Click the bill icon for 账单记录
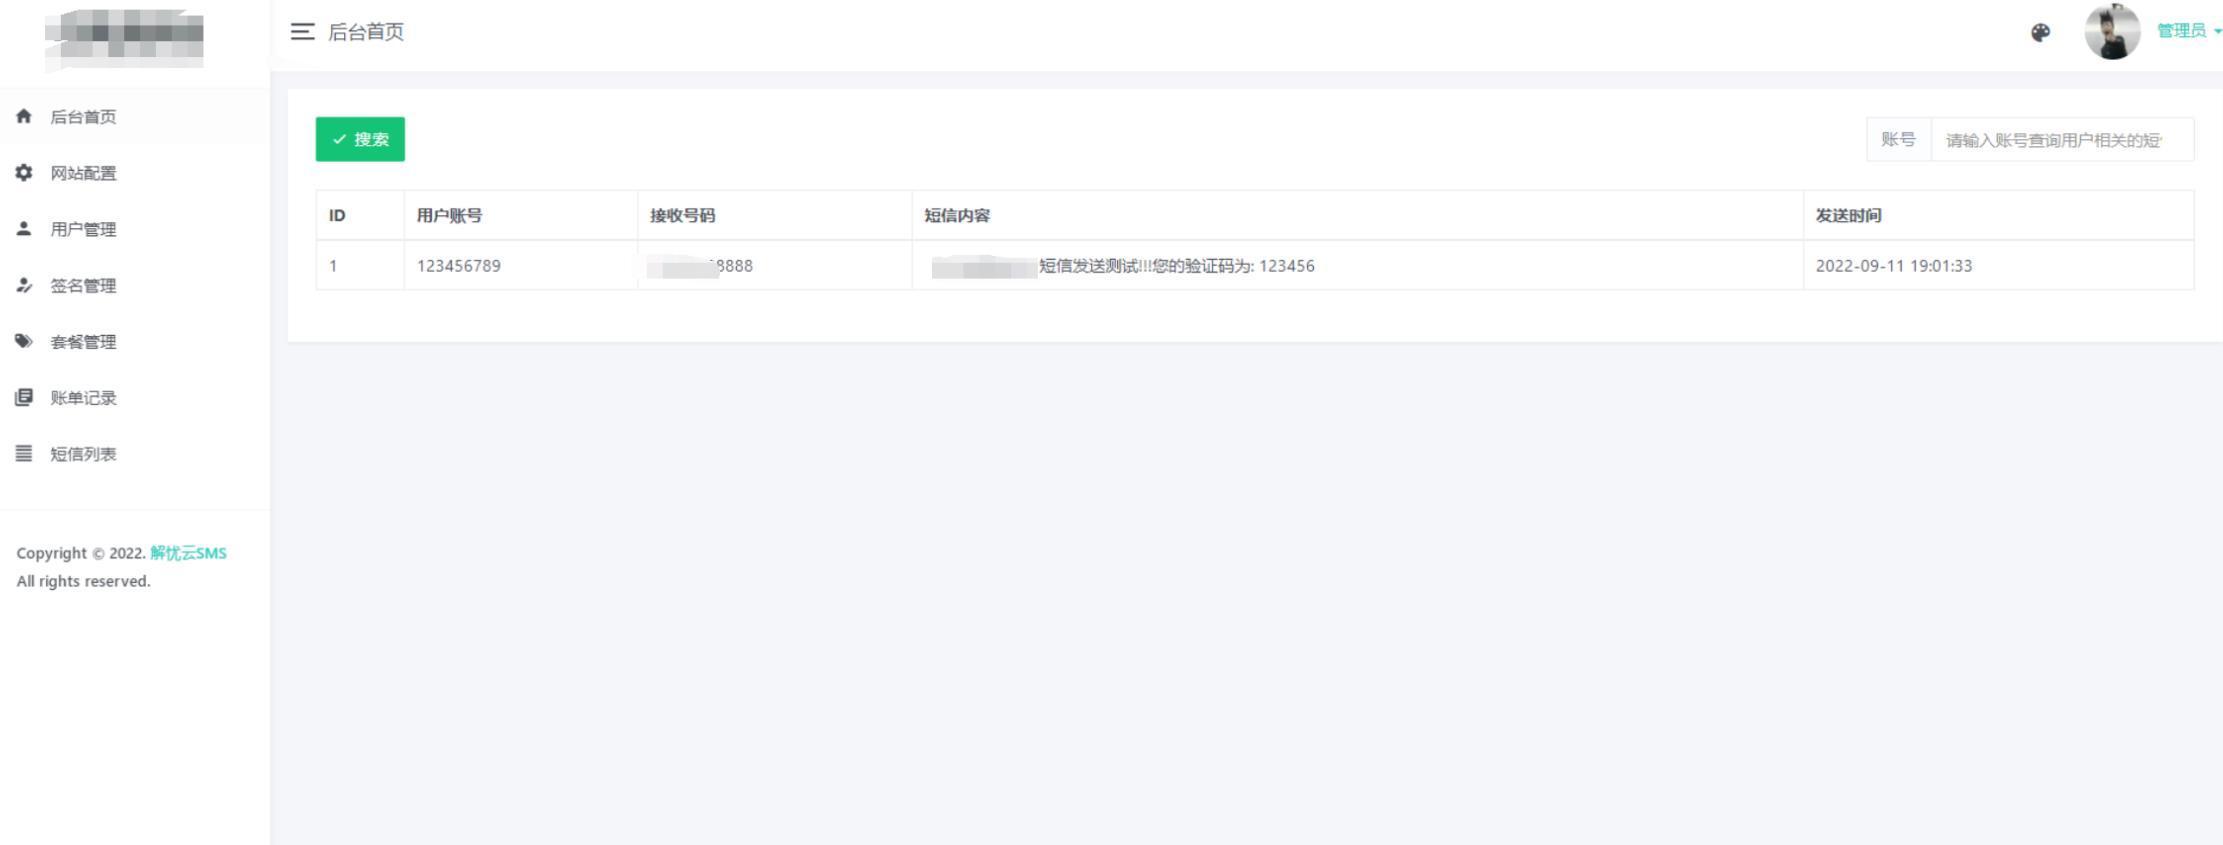 (x=24, y=397)
